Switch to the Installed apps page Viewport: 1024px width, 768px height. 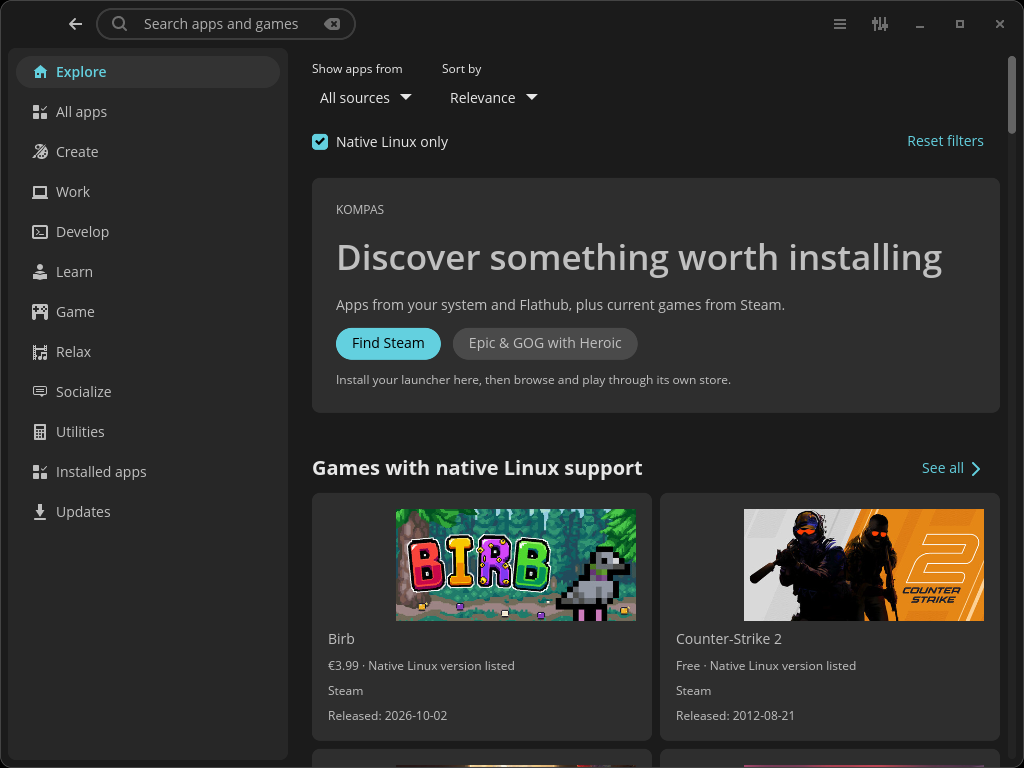click(148, 472)
